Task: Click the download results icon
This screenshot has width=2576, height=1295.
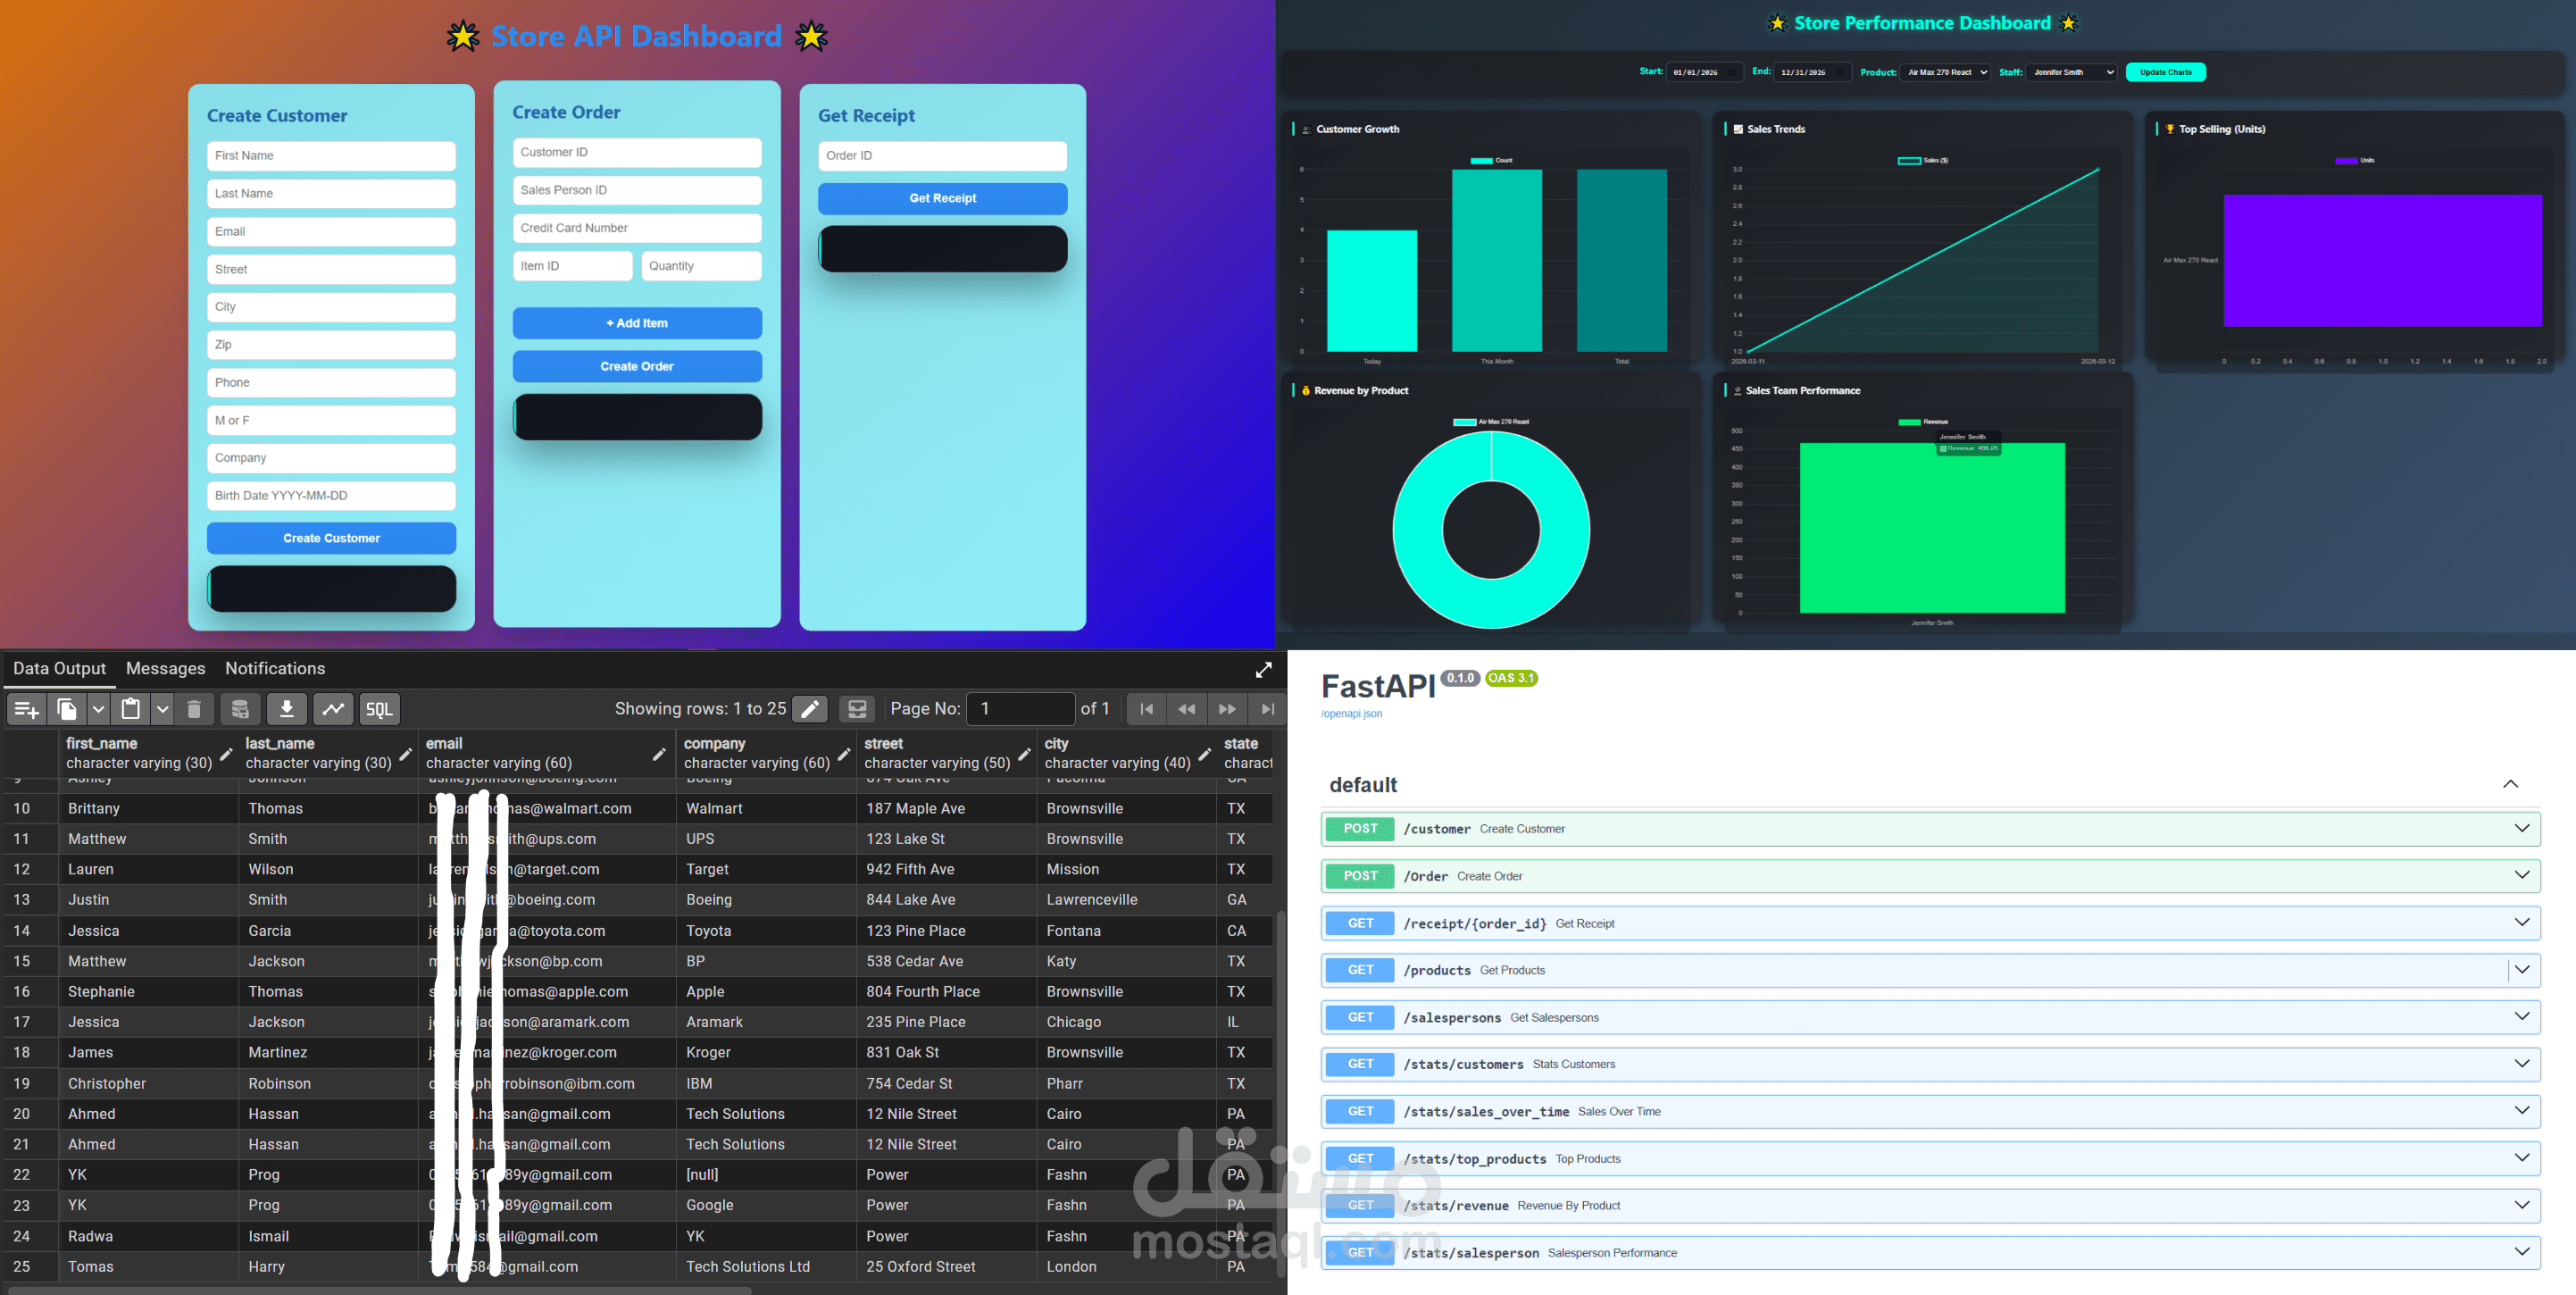Action: (287, 709)
